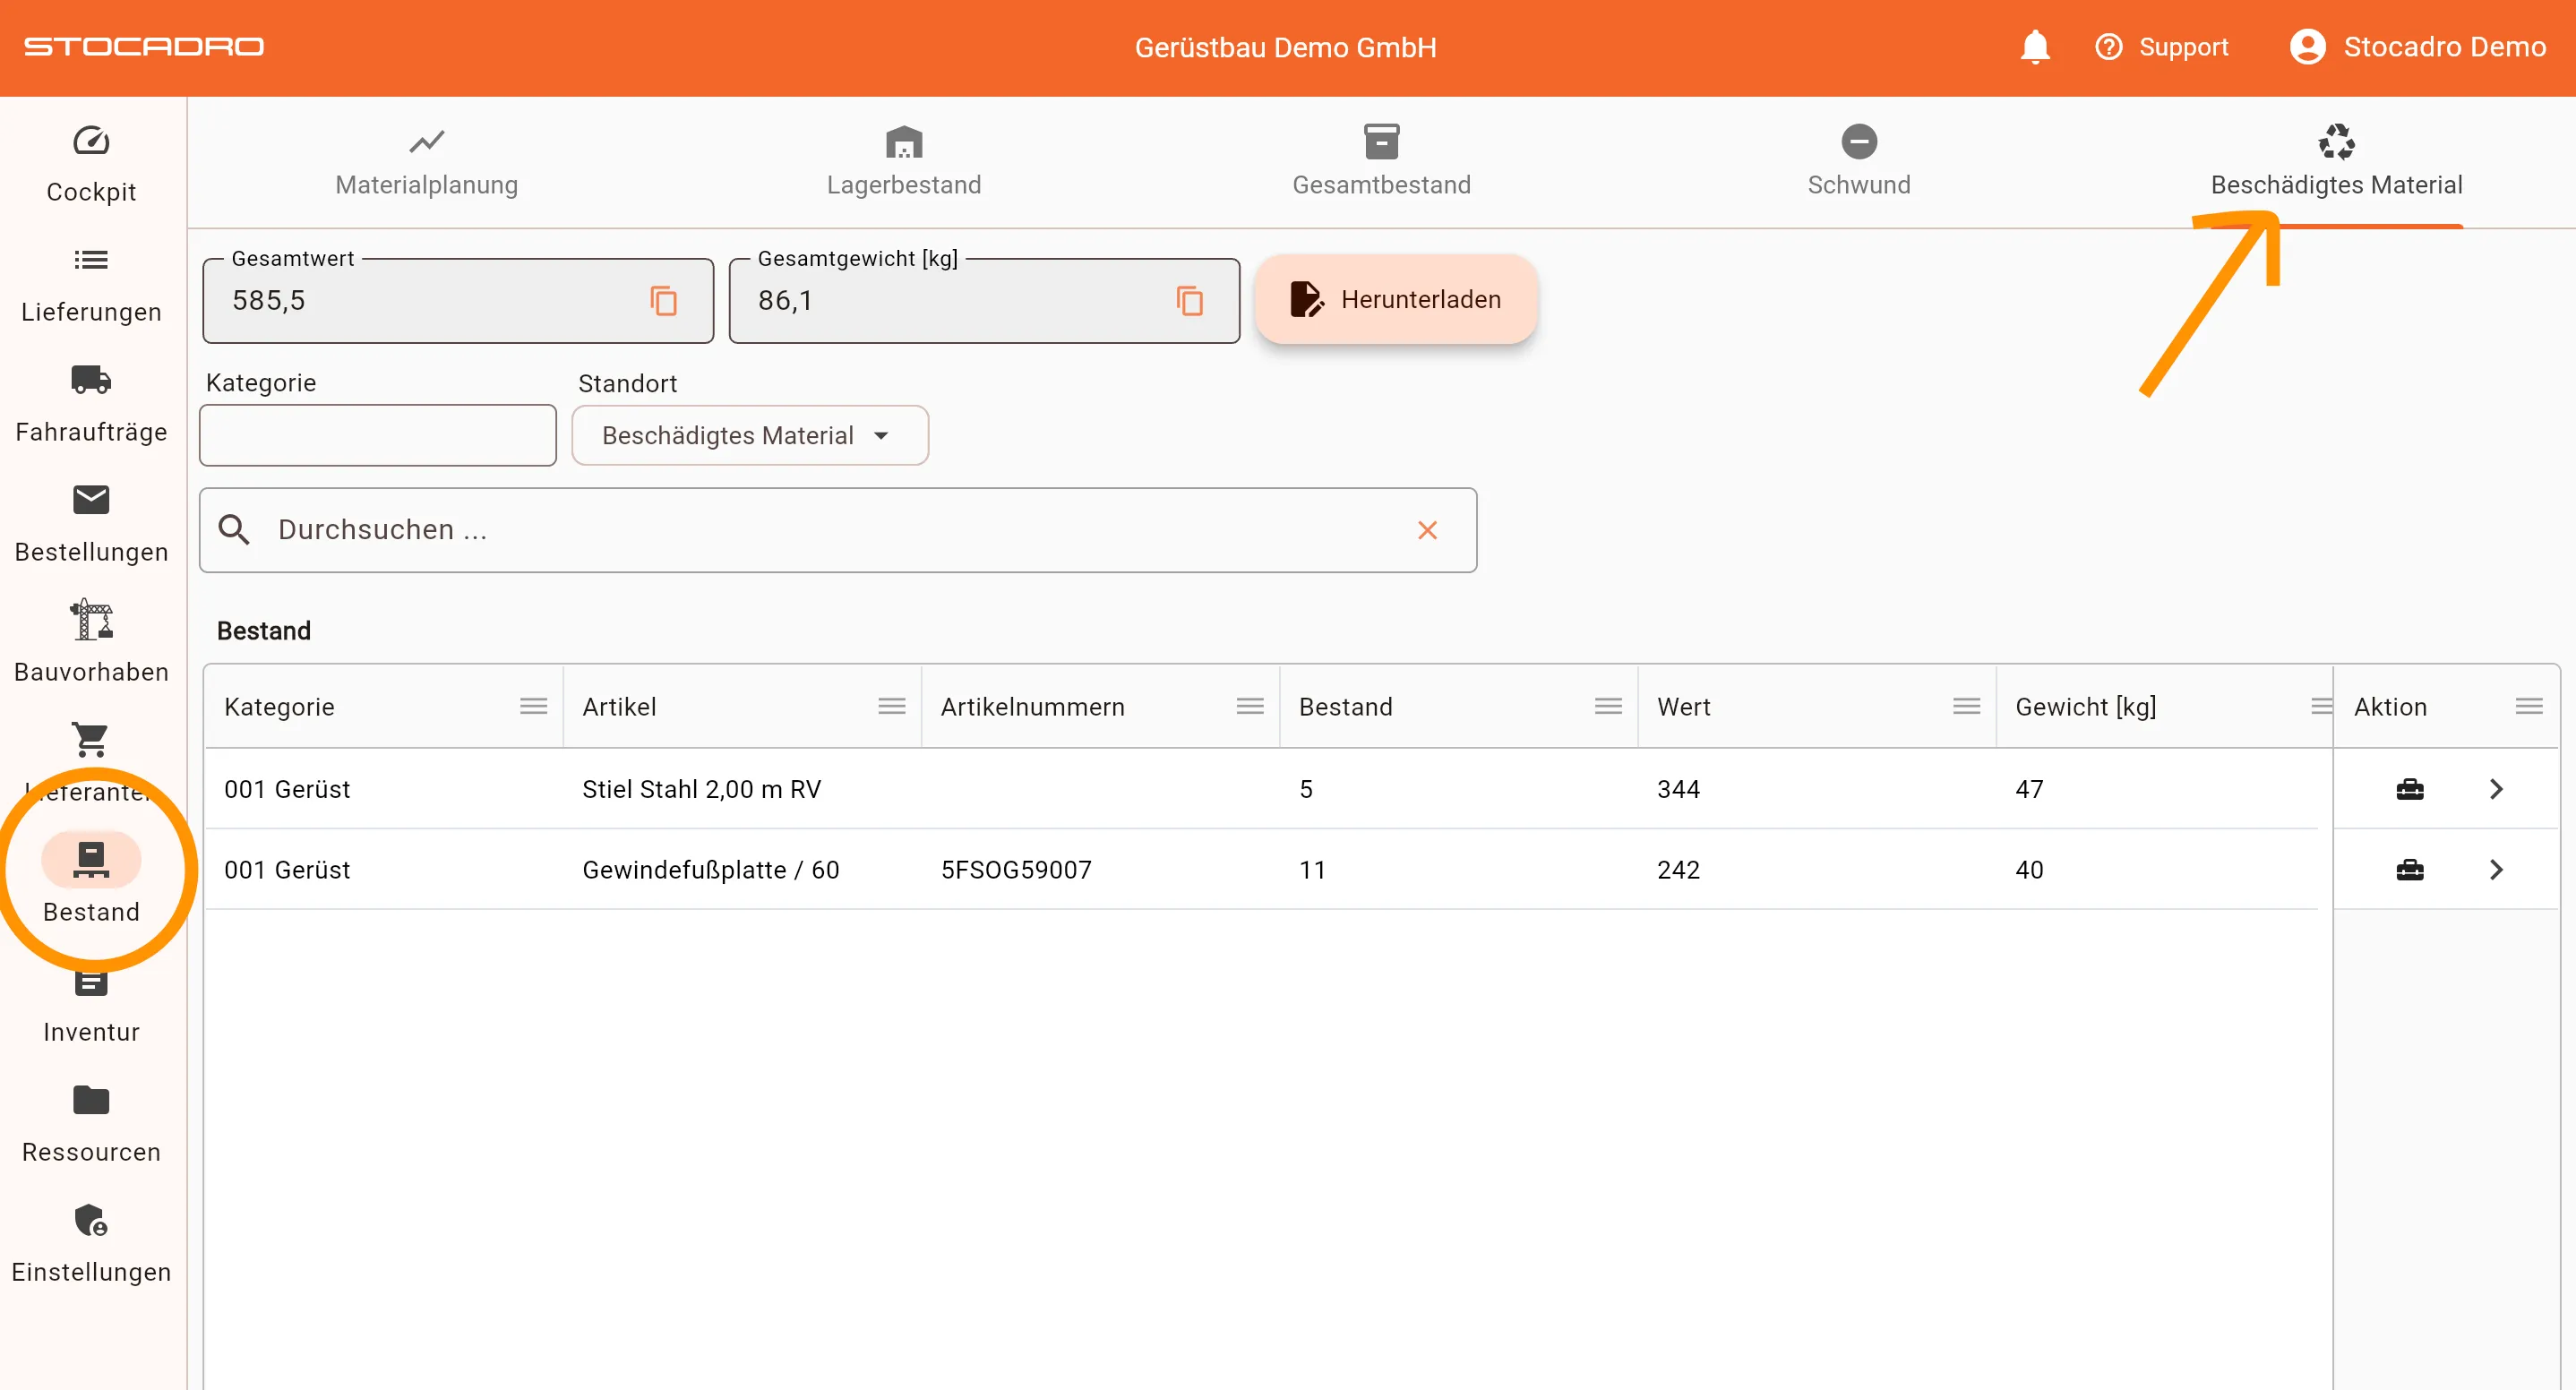Open the Bestellungen section

(90, 523)
